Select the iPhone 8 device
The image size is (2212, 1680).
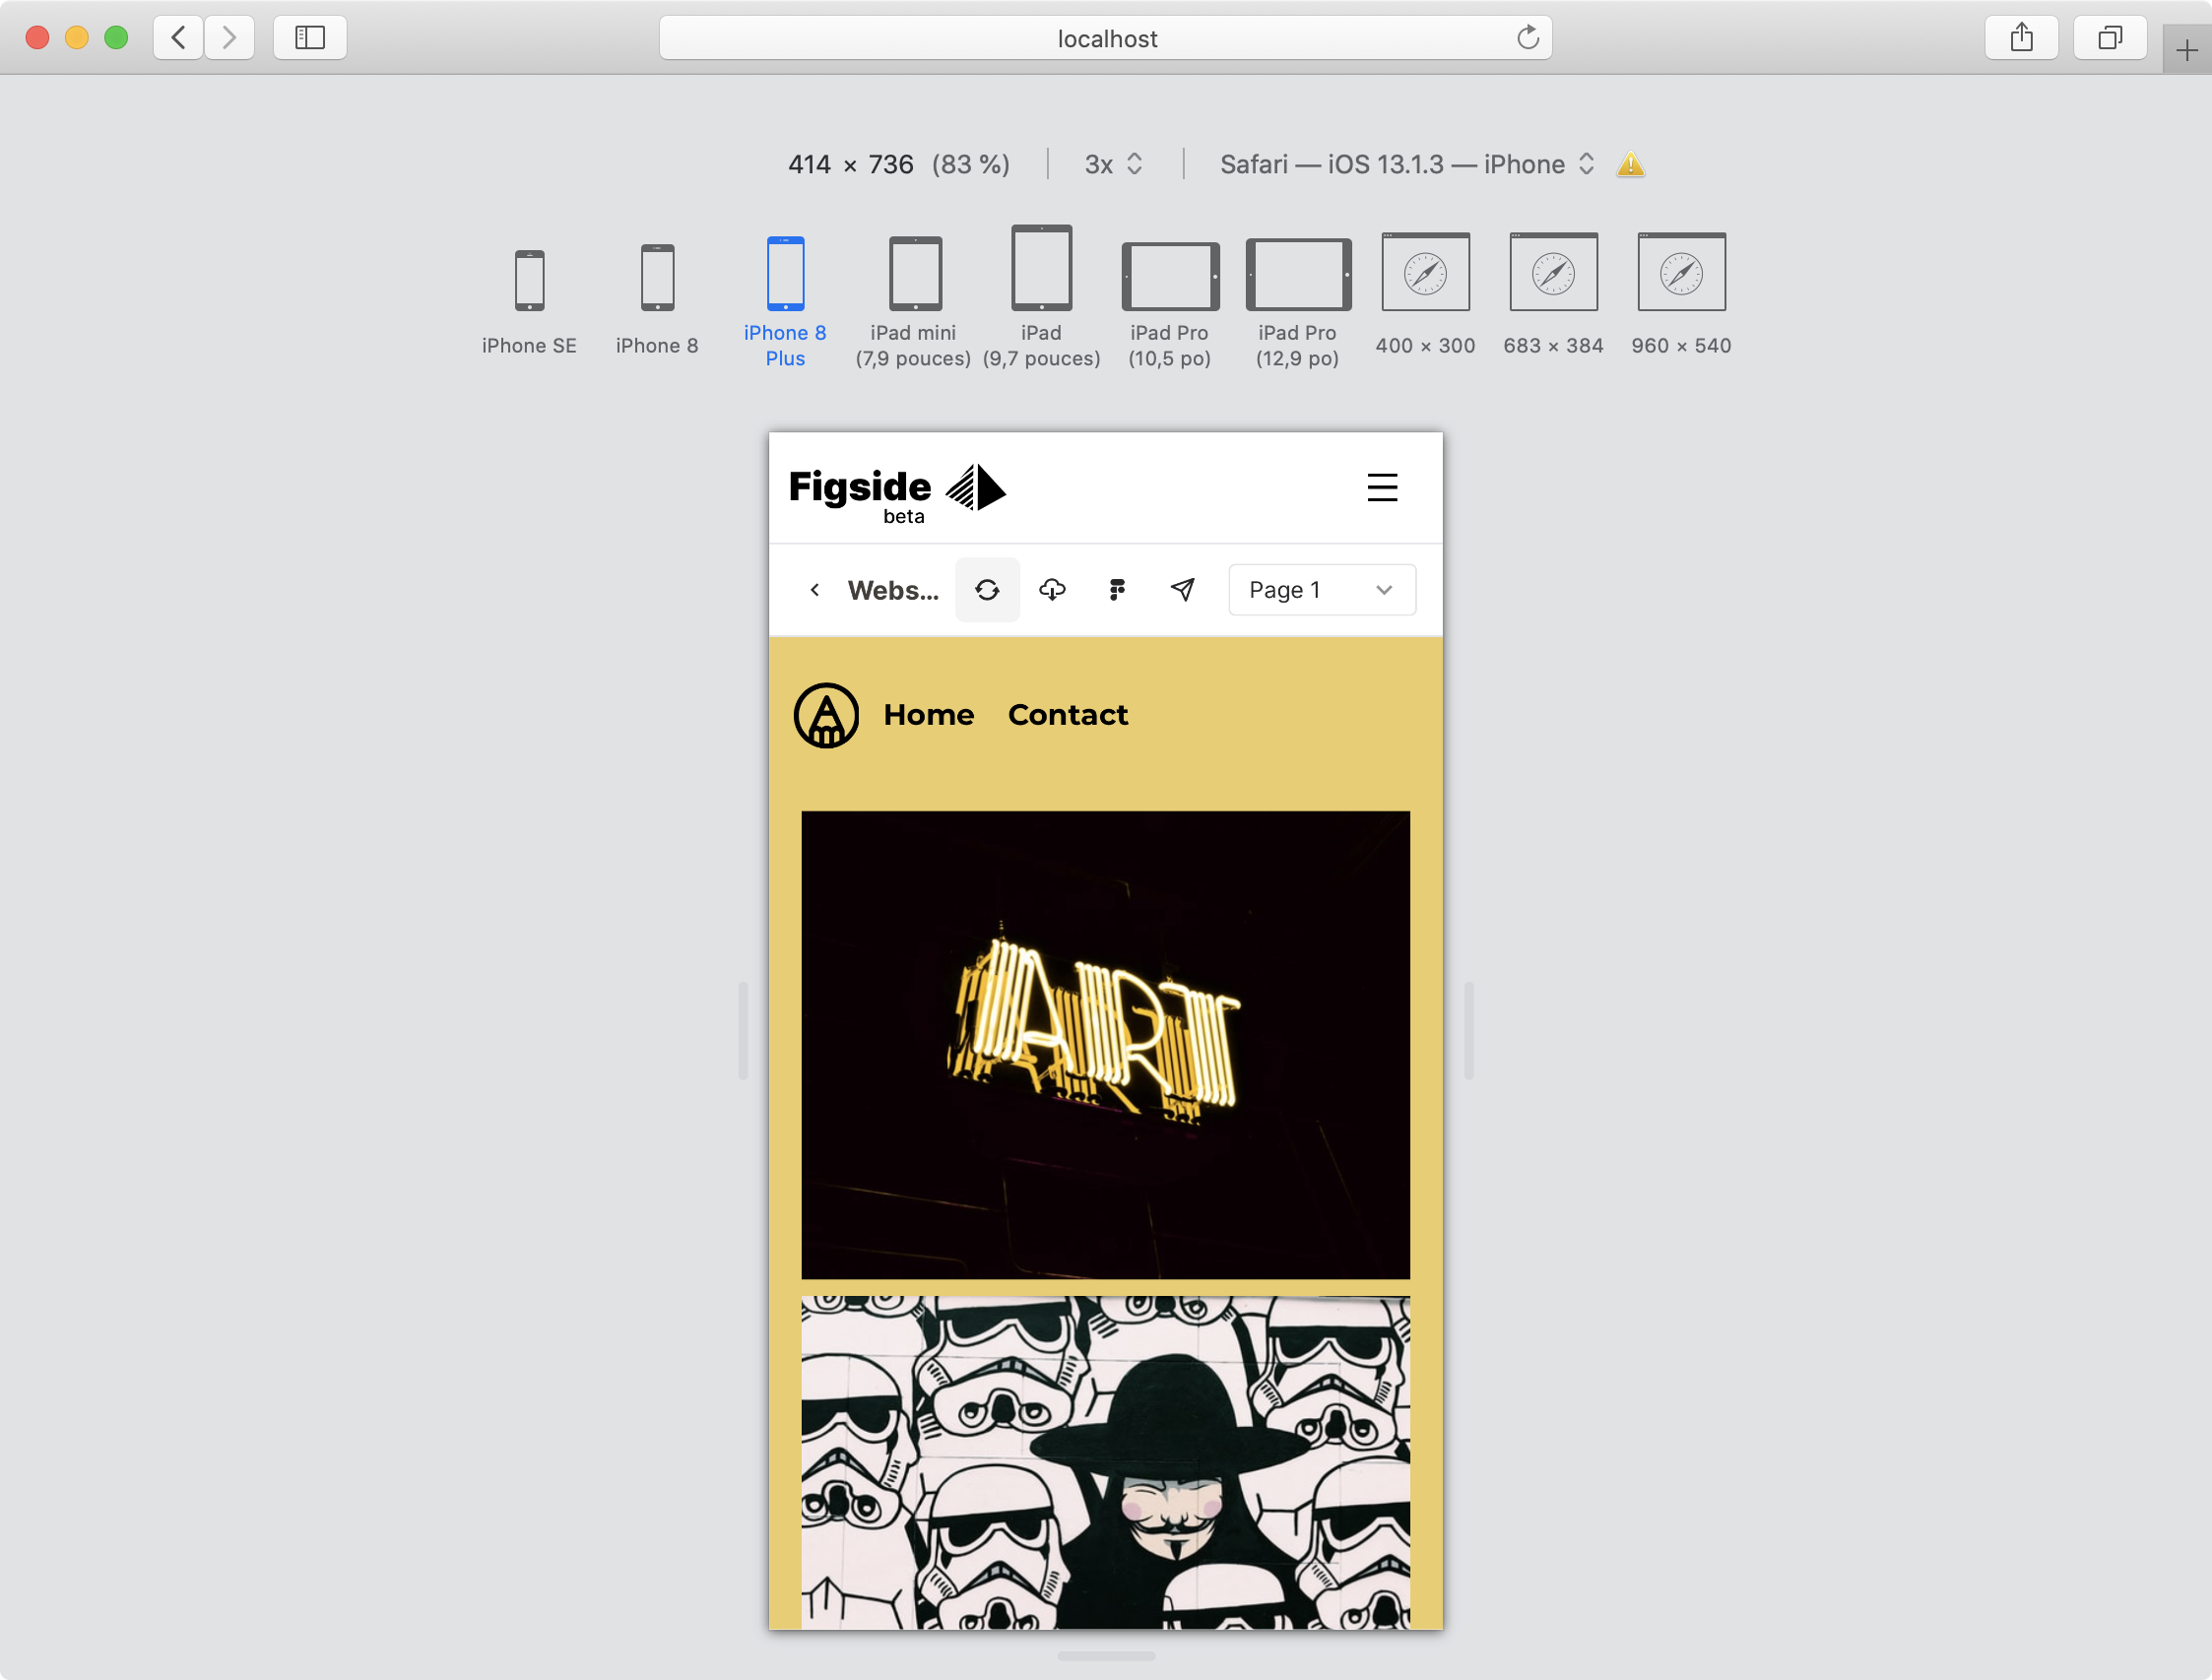coord(657,300)
